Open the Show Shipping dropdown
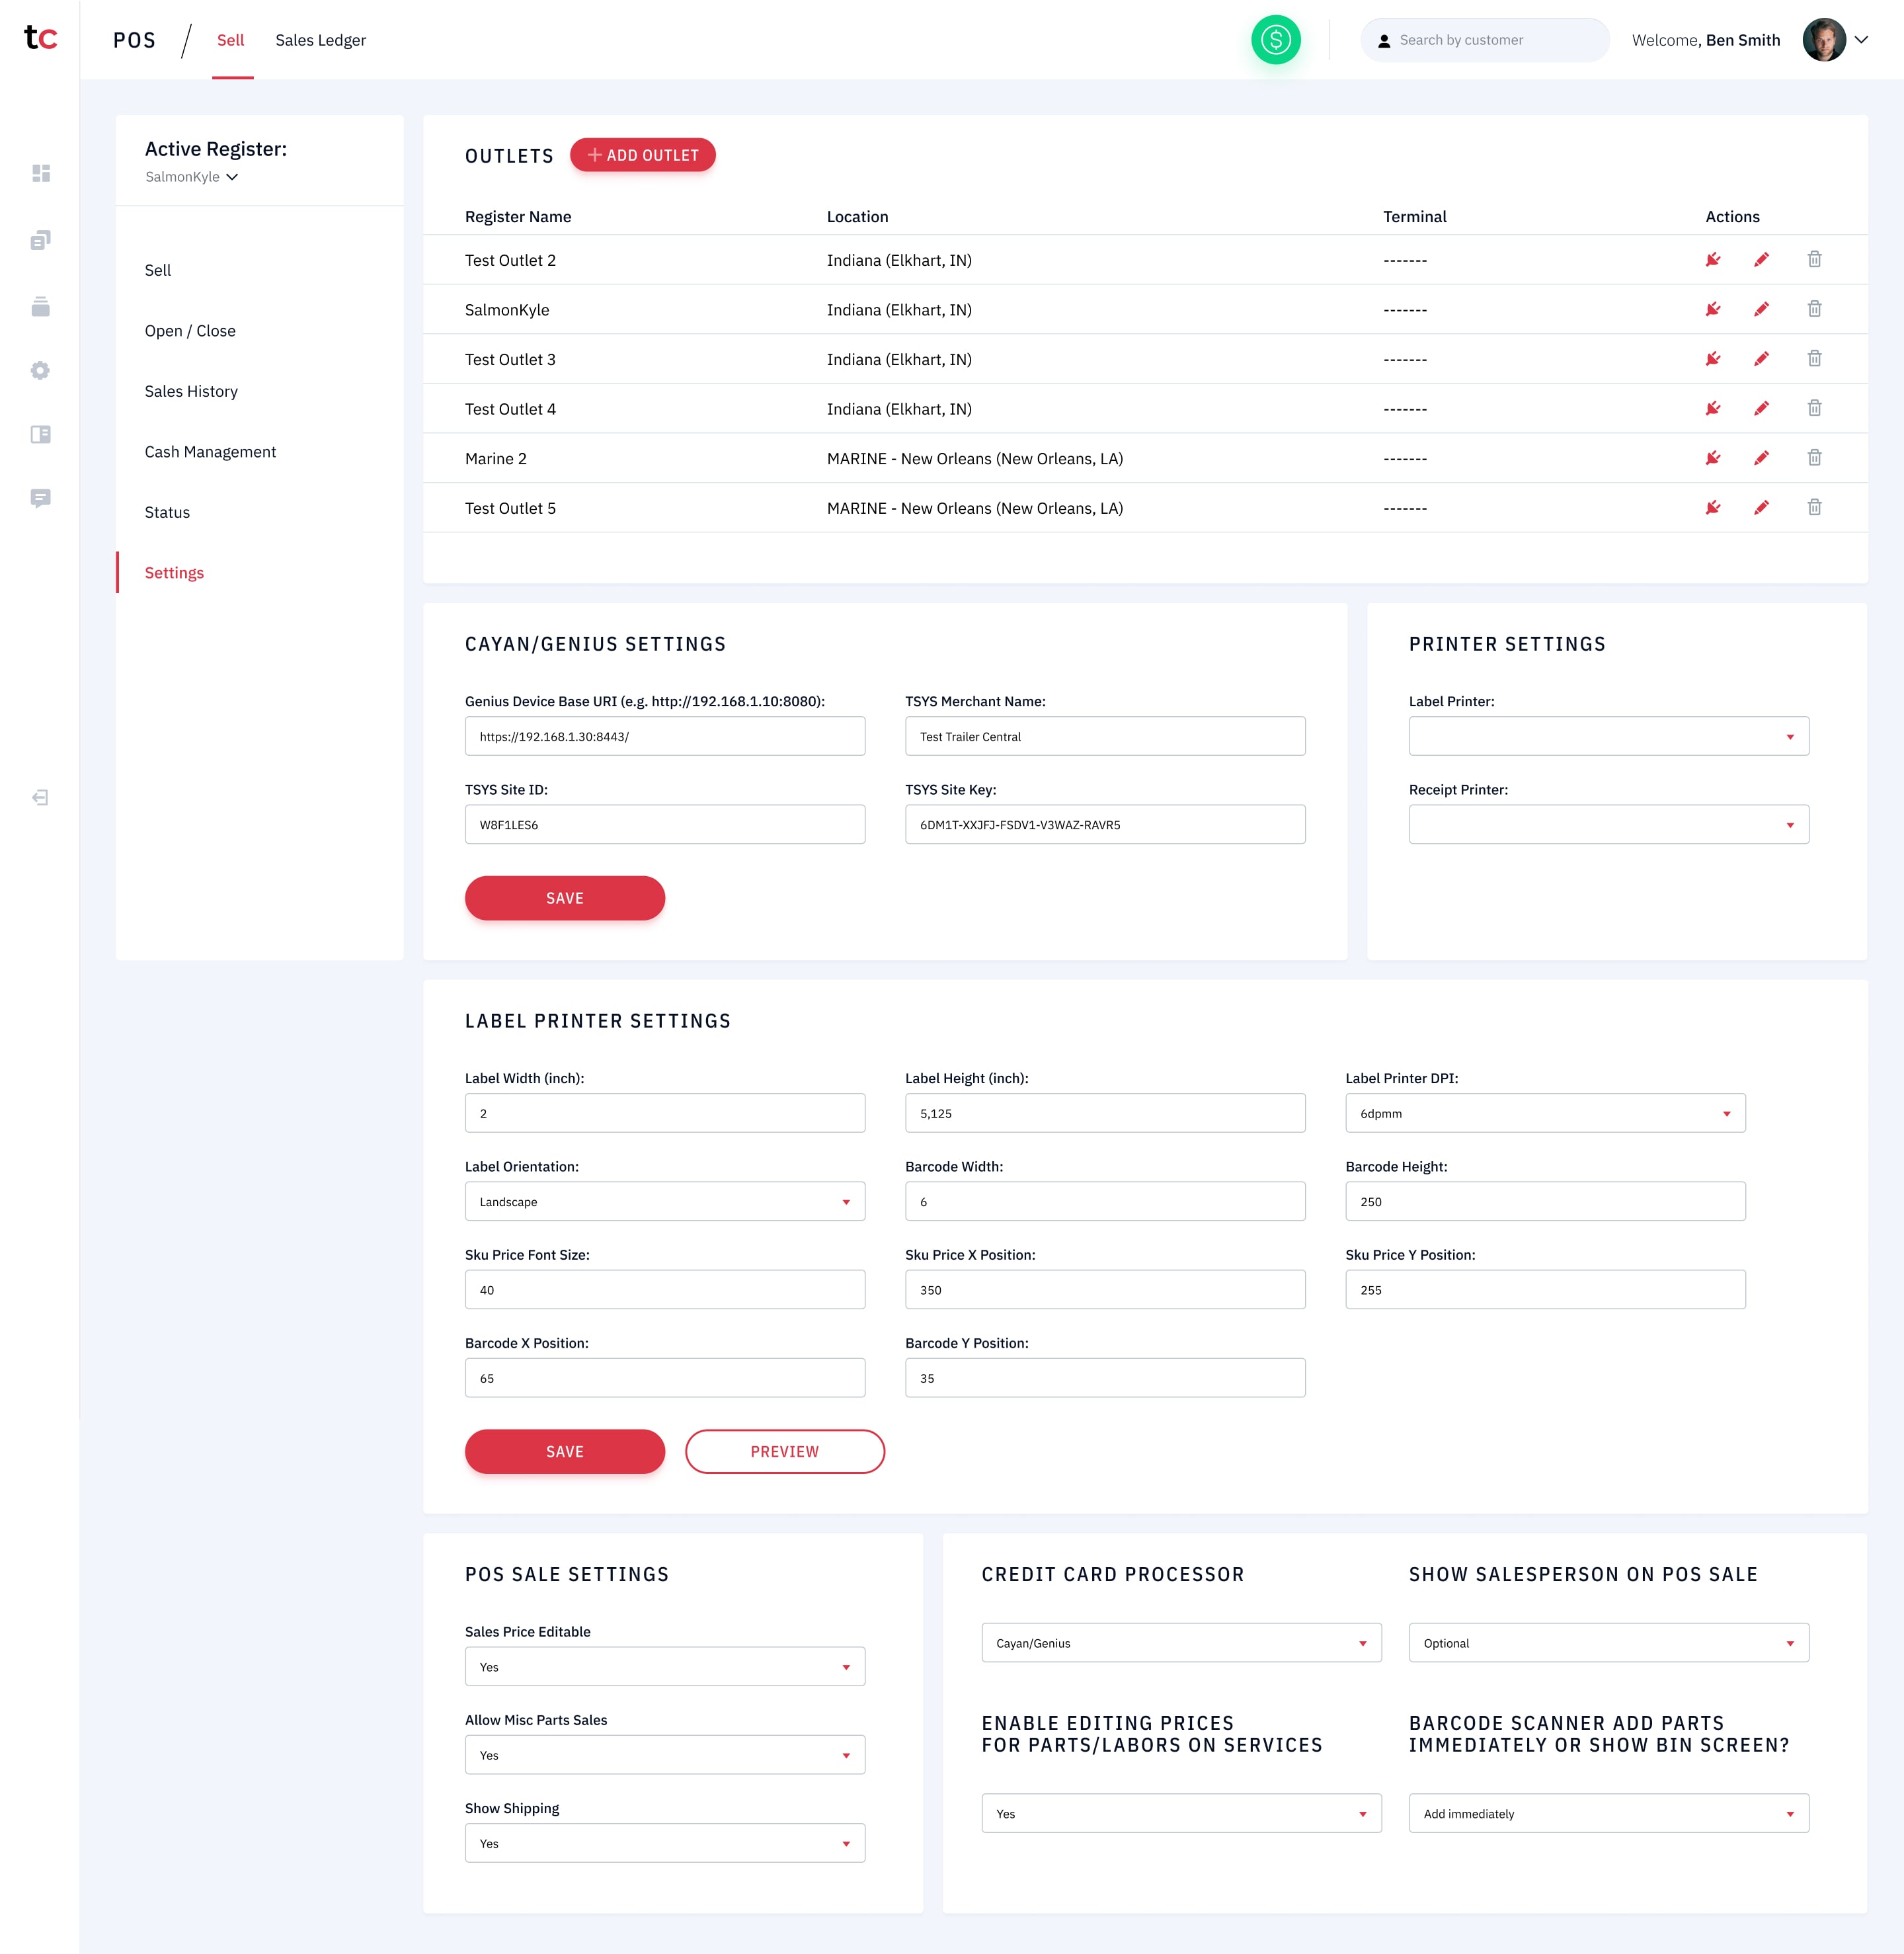 (x=665, y=1843)
